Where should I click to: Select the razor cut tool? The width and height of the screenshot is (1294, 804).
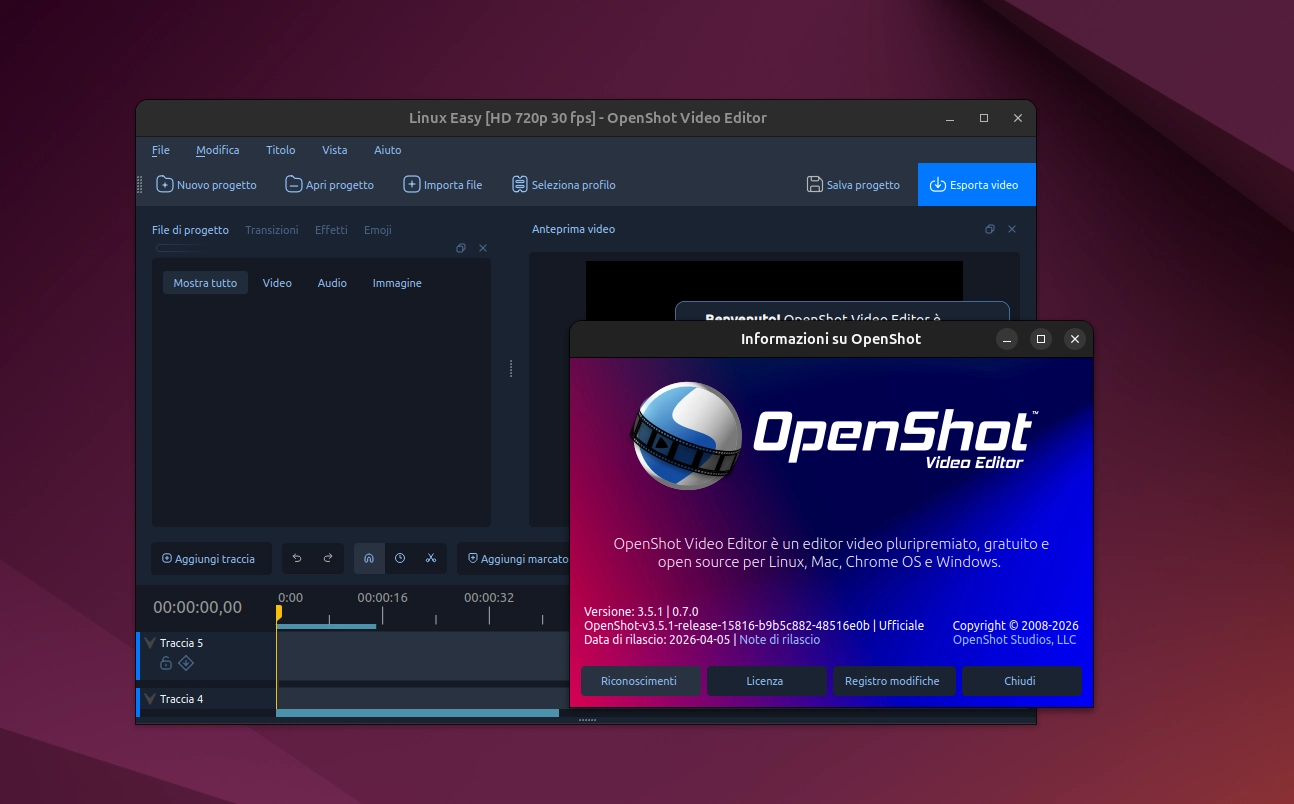point(430,558)
